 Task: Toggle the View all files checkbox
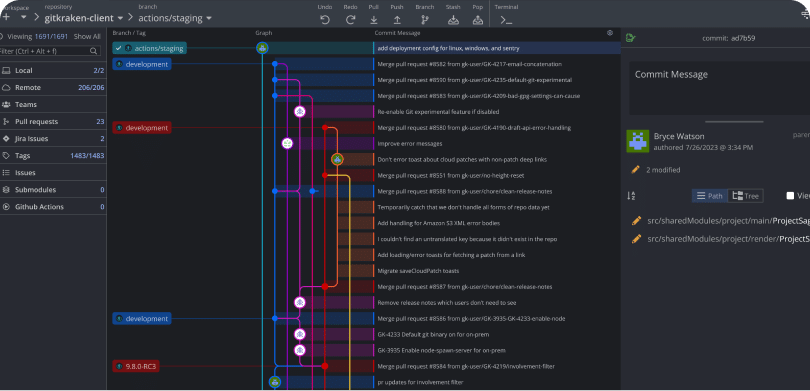[790, 196]
